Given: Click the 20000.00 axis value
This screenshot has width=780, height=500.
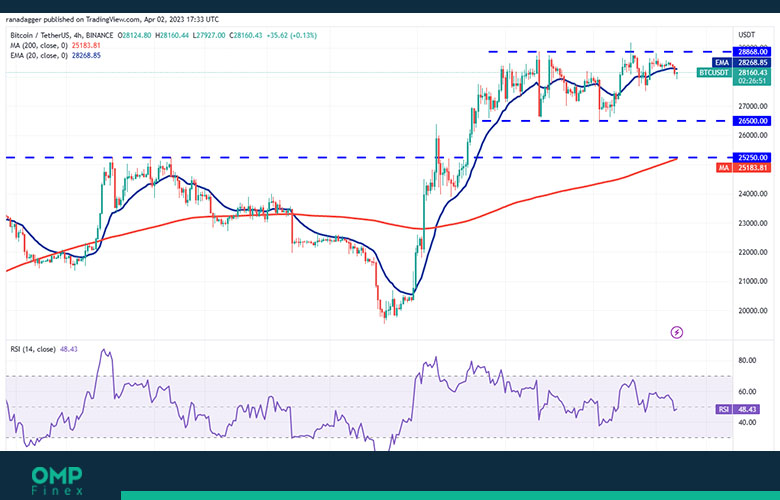Looking at the screenshot, I should (753, 310).
